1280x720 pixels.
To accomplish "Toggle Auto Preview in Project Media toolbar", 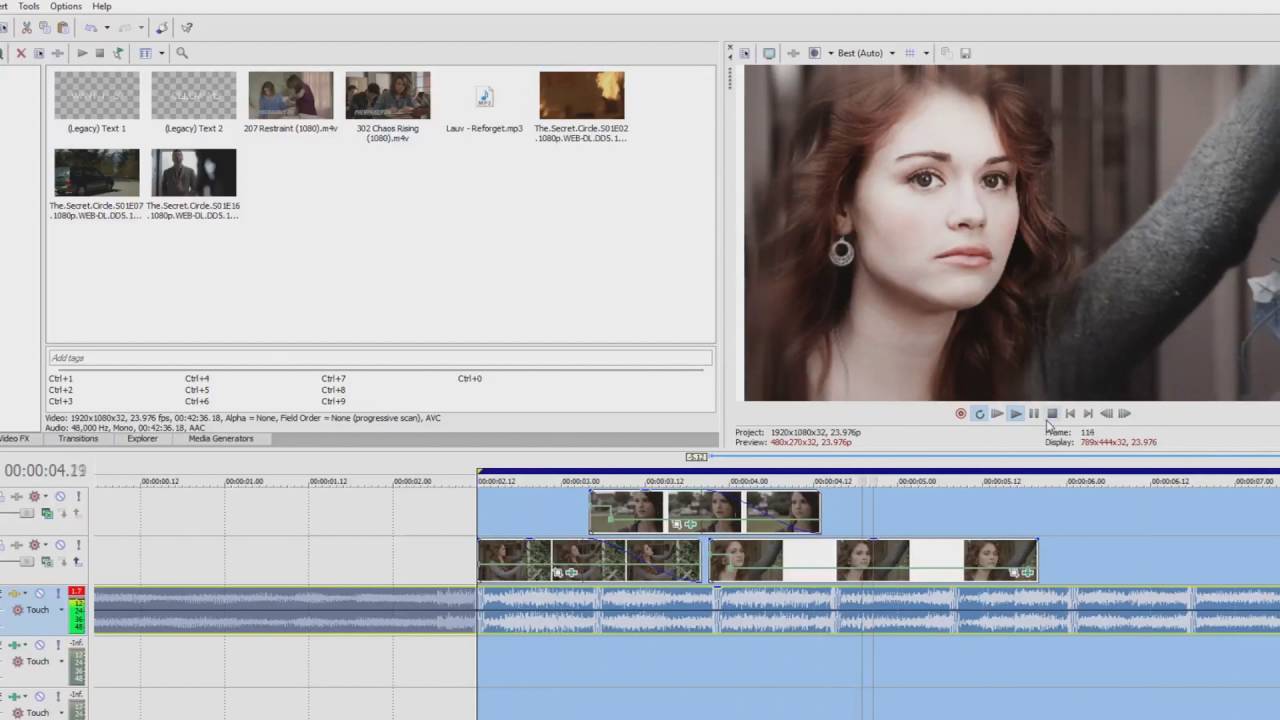I will [118, 53].
